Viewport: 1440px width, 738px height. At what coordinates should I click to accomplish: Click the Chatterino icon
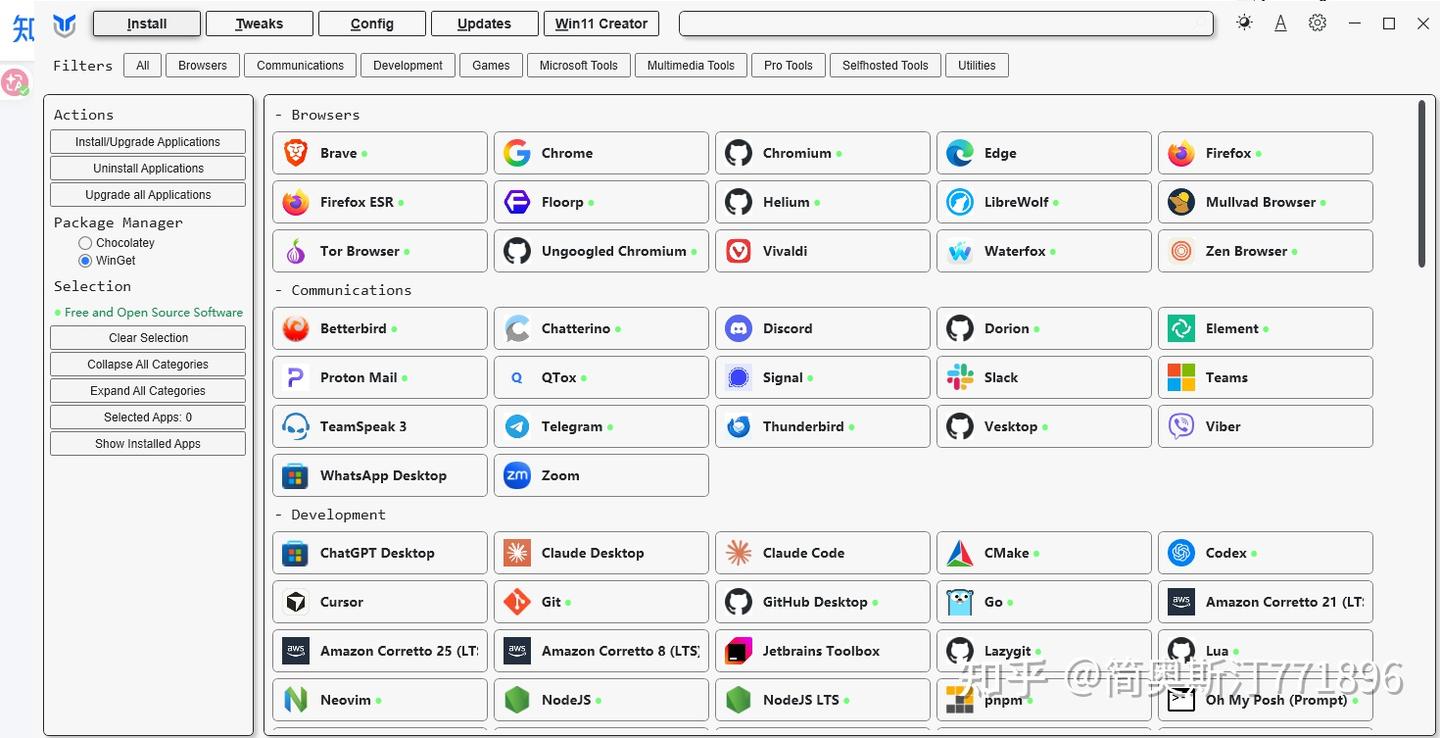517,328
